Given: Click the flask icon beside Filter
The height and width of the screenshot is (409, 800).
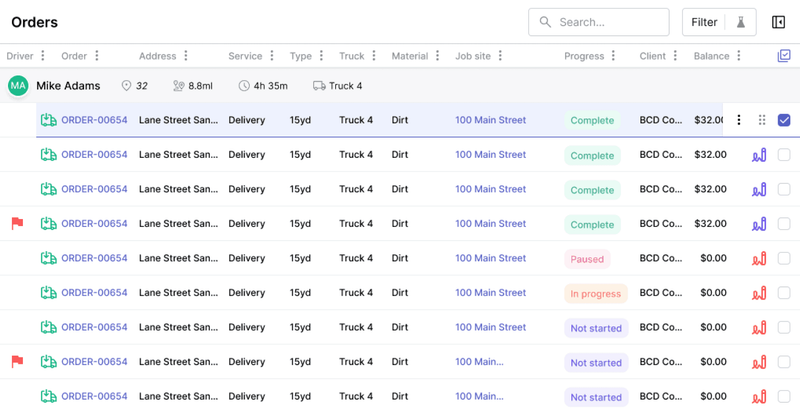Looking at the screenshot, I should [x=741, y=22].
